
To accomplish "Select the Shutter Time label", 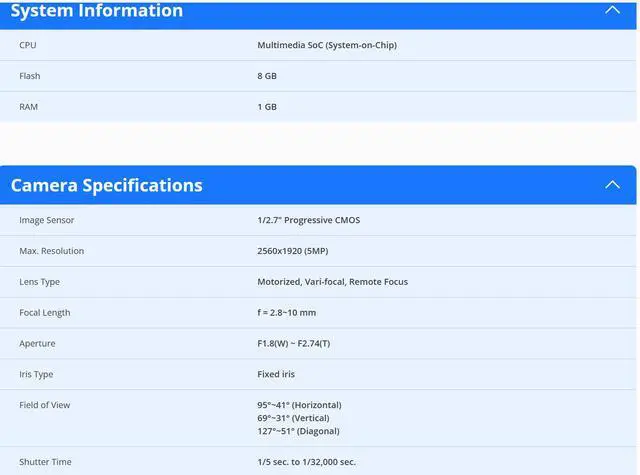I will 45,462.
